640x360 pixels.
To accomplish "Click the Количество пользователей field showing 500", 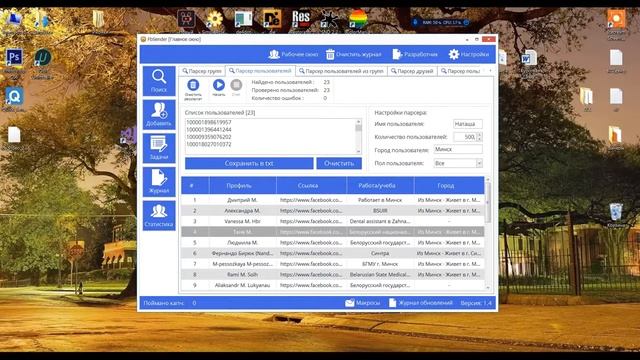I will 465,137.
